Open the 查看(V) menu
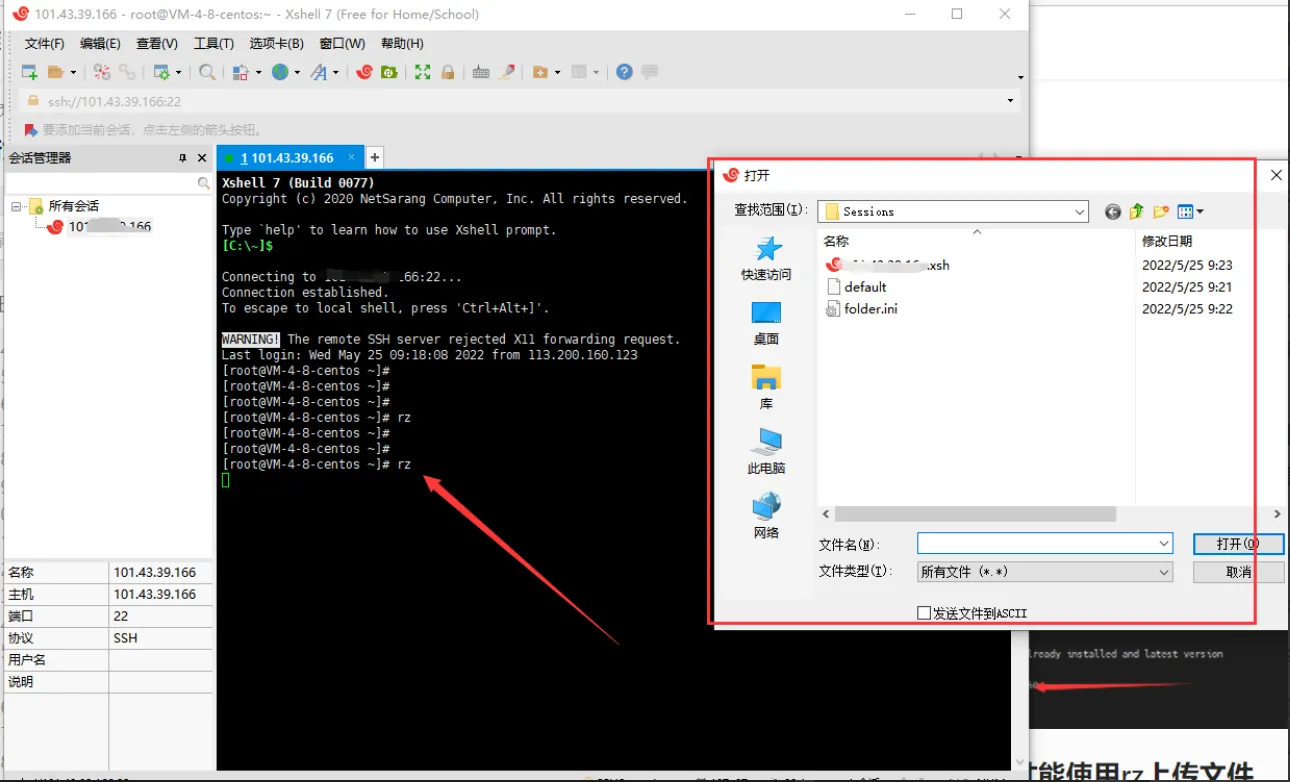 click(157, 43)
